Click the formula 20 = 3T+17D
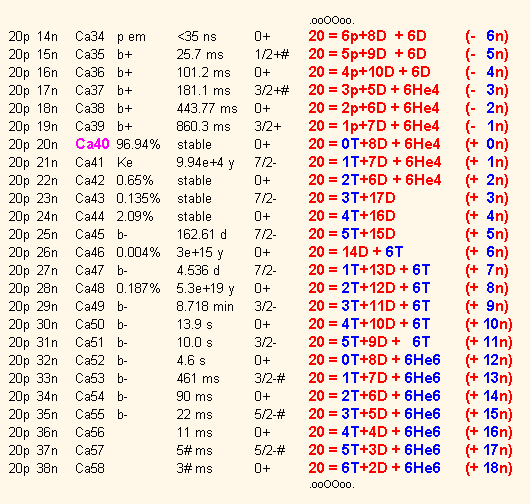This screenshot has width=530, height=504. 352,198
